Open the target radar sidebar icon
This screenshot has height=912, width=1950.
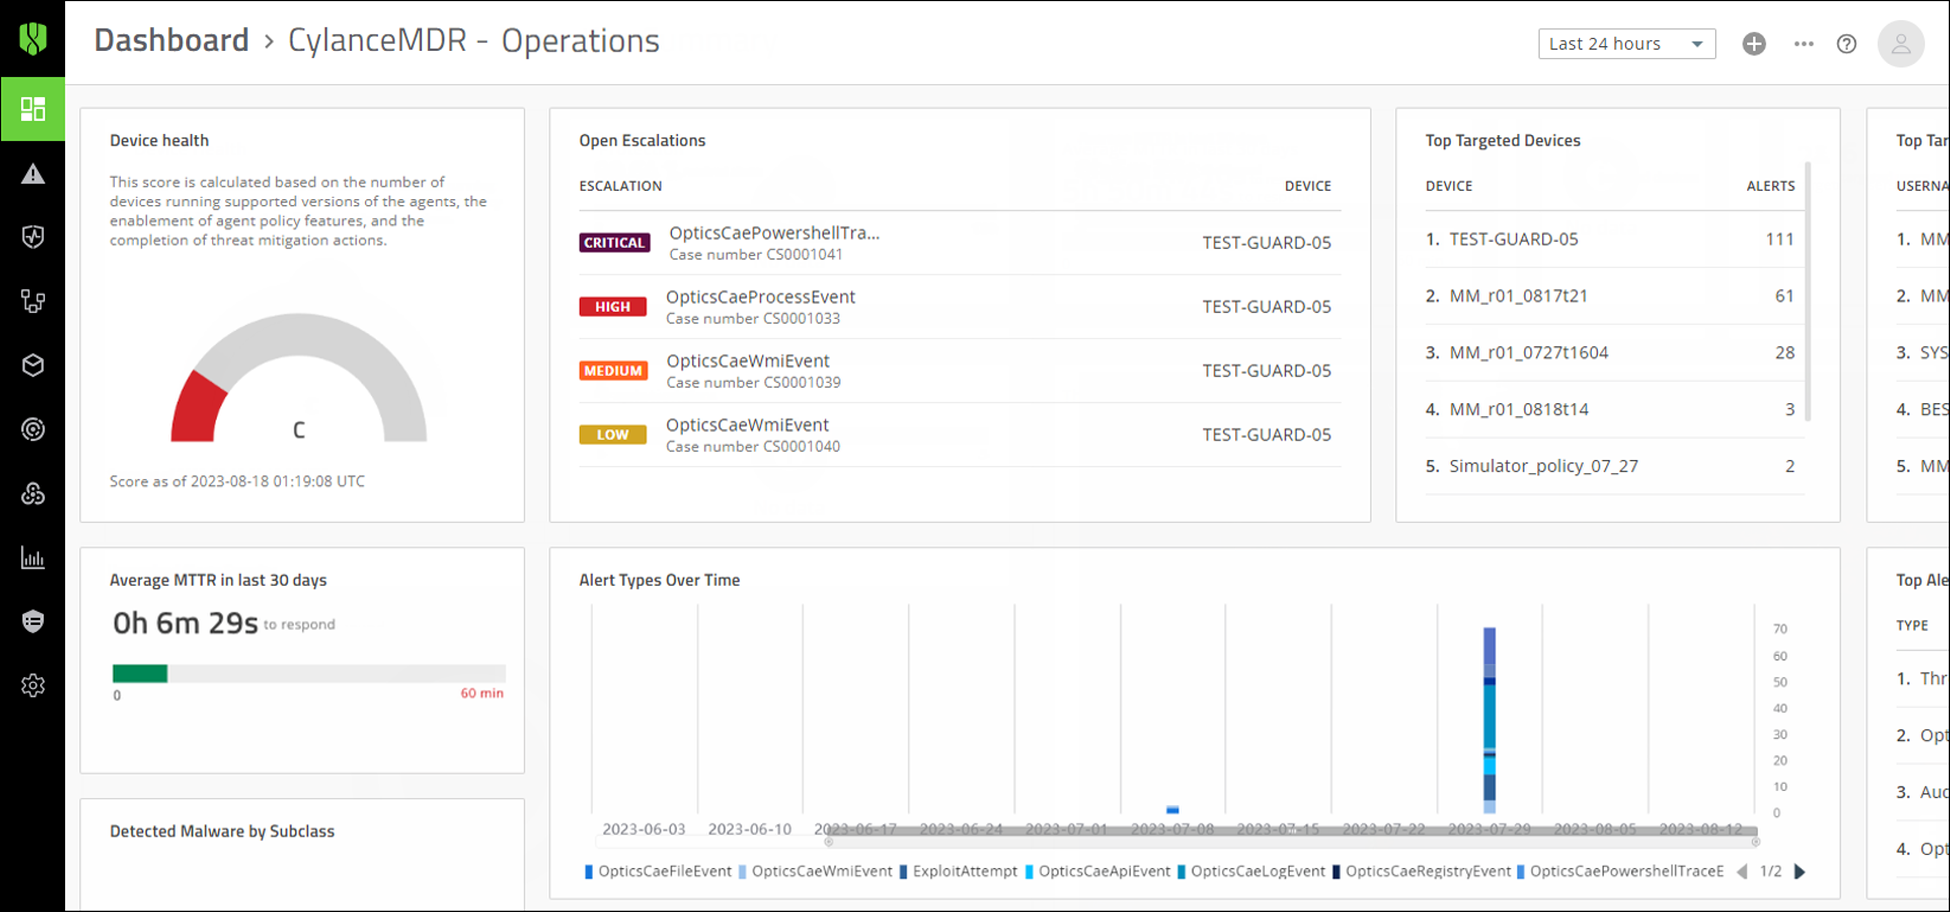pyautogui.click(x=33, y=429)
